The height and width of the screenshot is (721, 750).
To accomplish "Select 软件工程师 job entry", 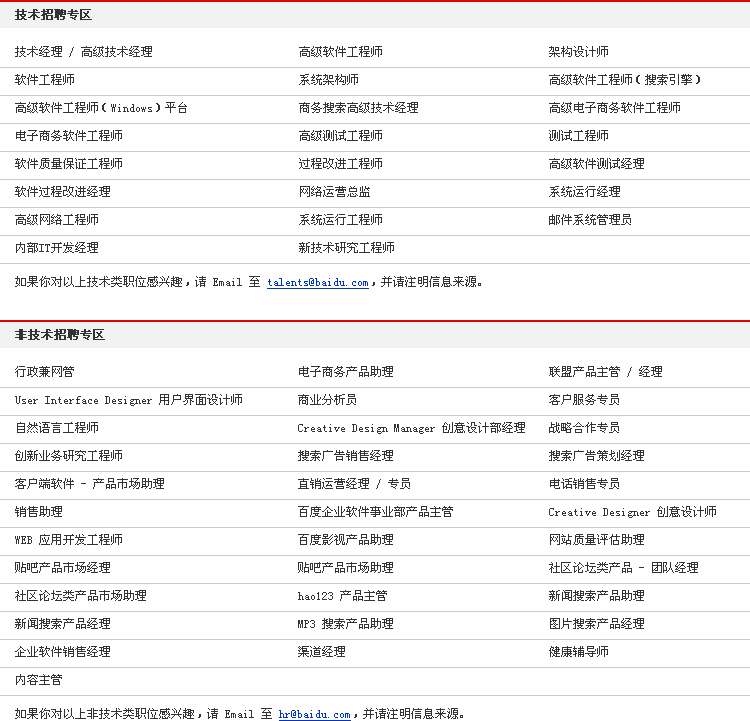I will [x=45, y=79].
